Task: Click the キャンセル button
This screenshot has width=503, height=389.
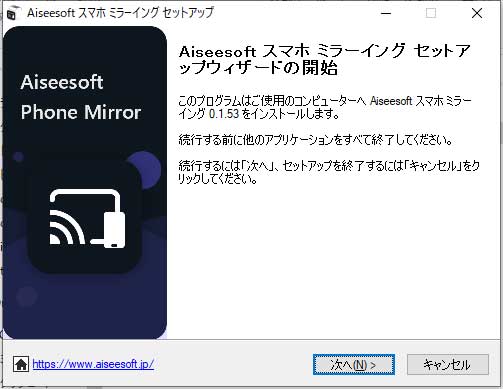Action: (x=448, y=364)
